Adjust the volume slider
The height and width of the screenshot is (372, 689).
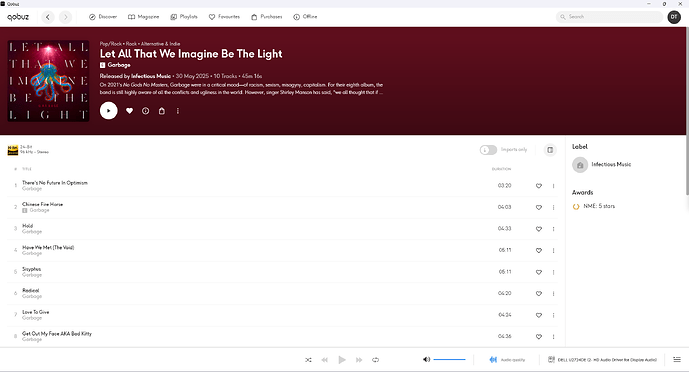(x=449, y=359)
